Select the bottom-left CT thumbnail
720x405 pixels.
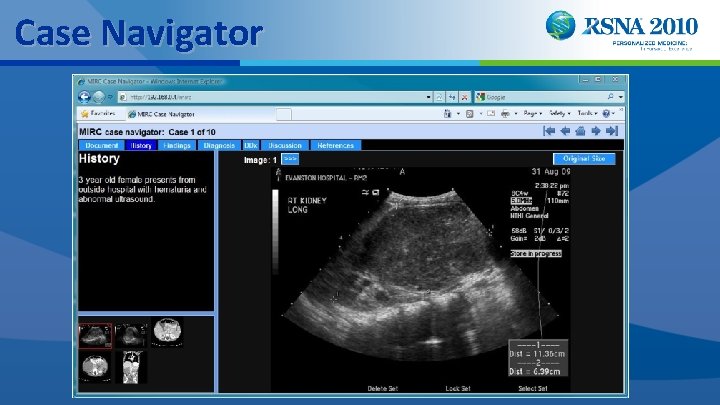(96, 367)
